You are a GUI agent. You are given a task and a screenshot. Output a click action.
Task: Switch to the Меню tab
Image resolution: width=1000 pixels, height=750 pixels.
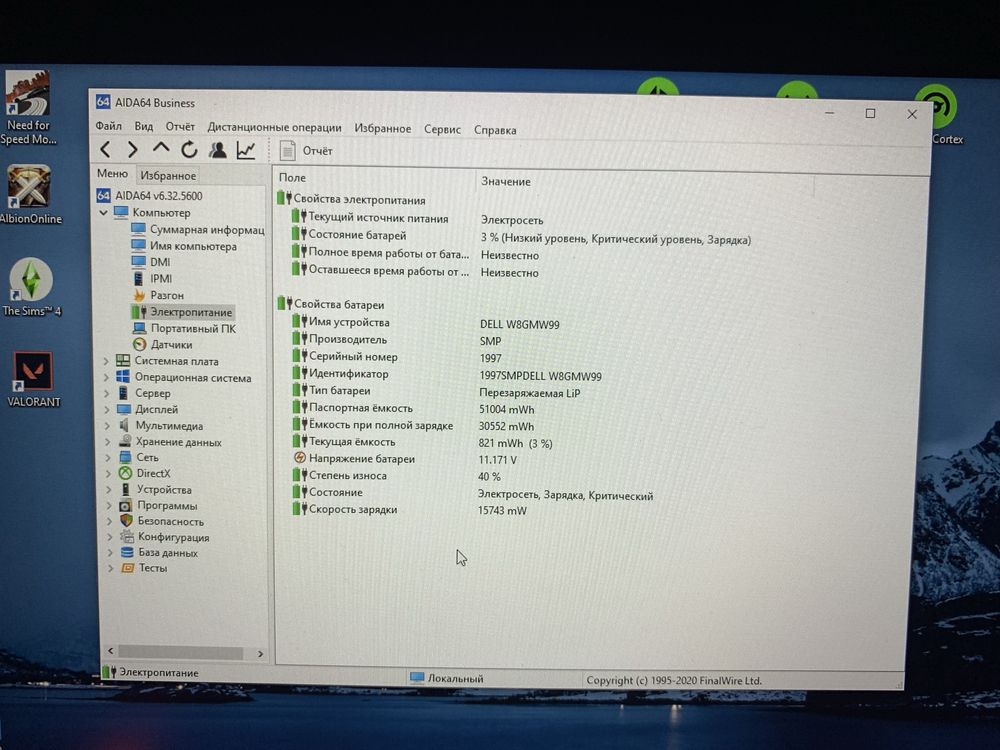[x=112, y=173]
